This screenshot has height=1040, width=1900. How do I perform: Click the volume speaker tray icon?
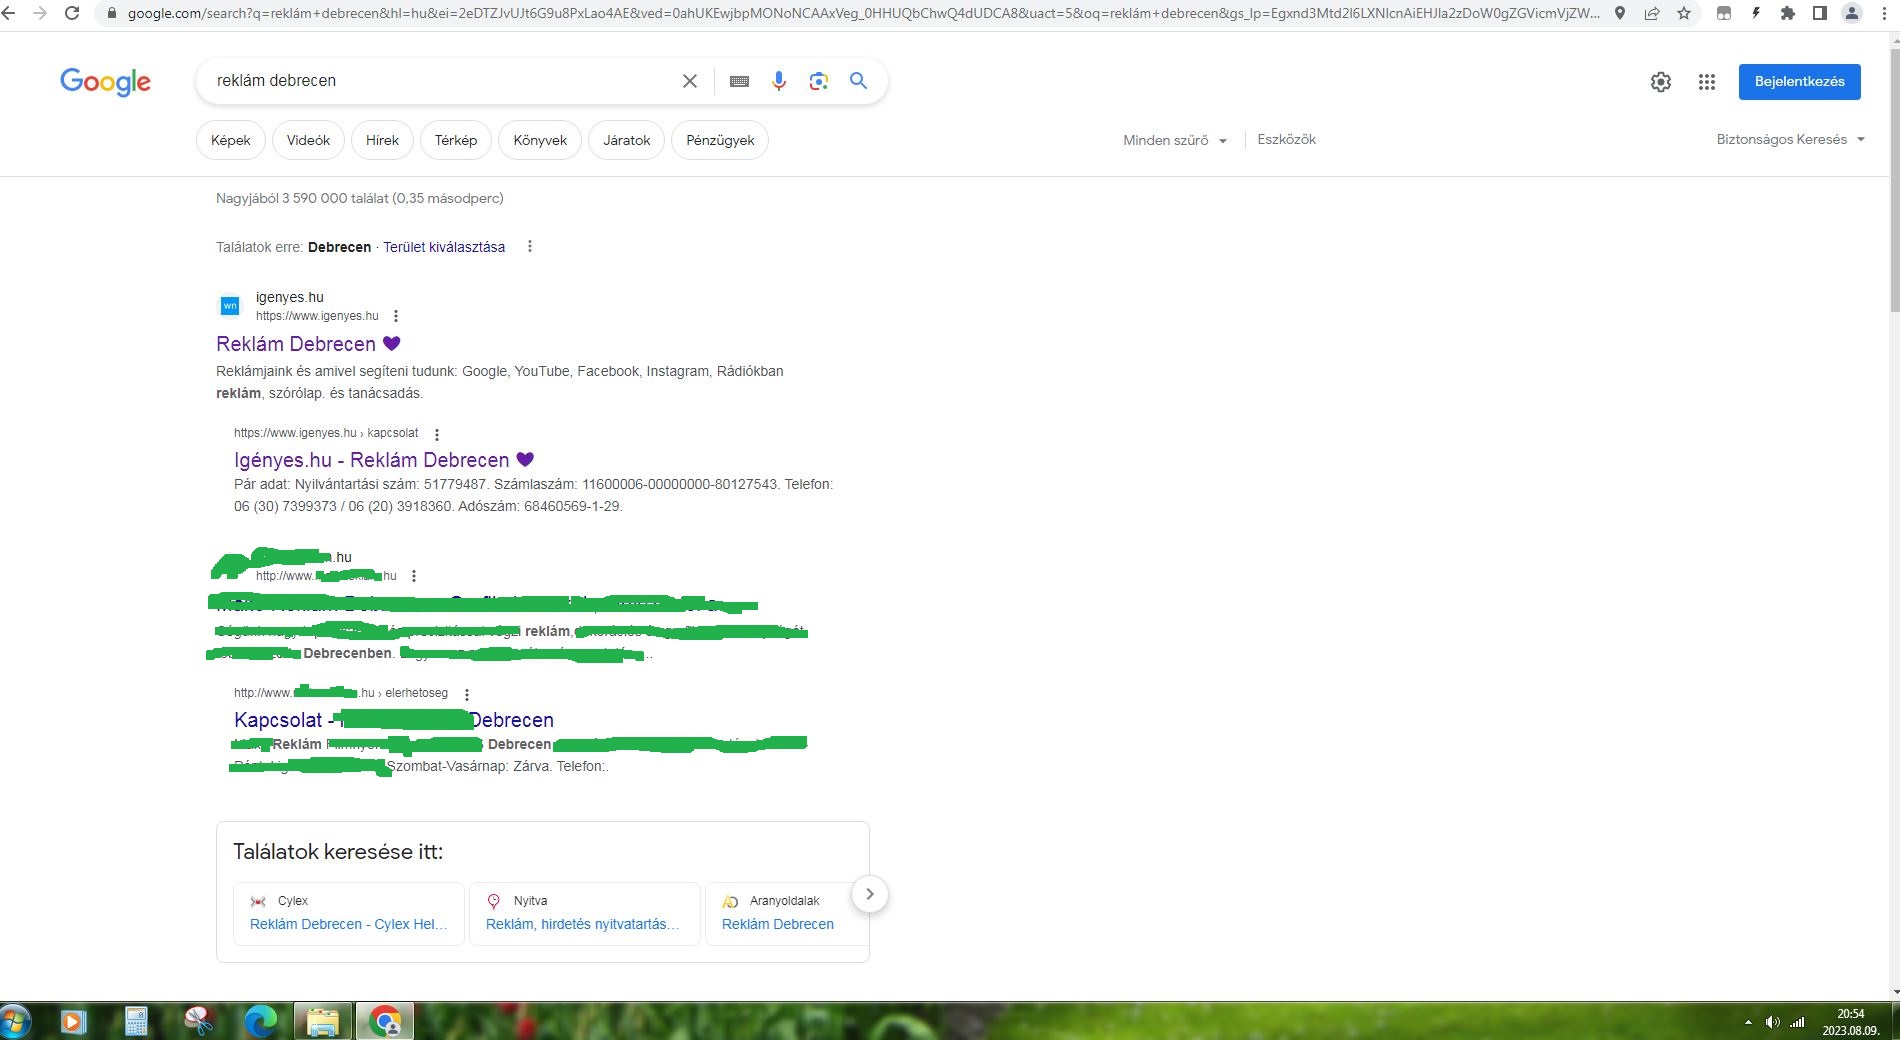point(1773,1022)
